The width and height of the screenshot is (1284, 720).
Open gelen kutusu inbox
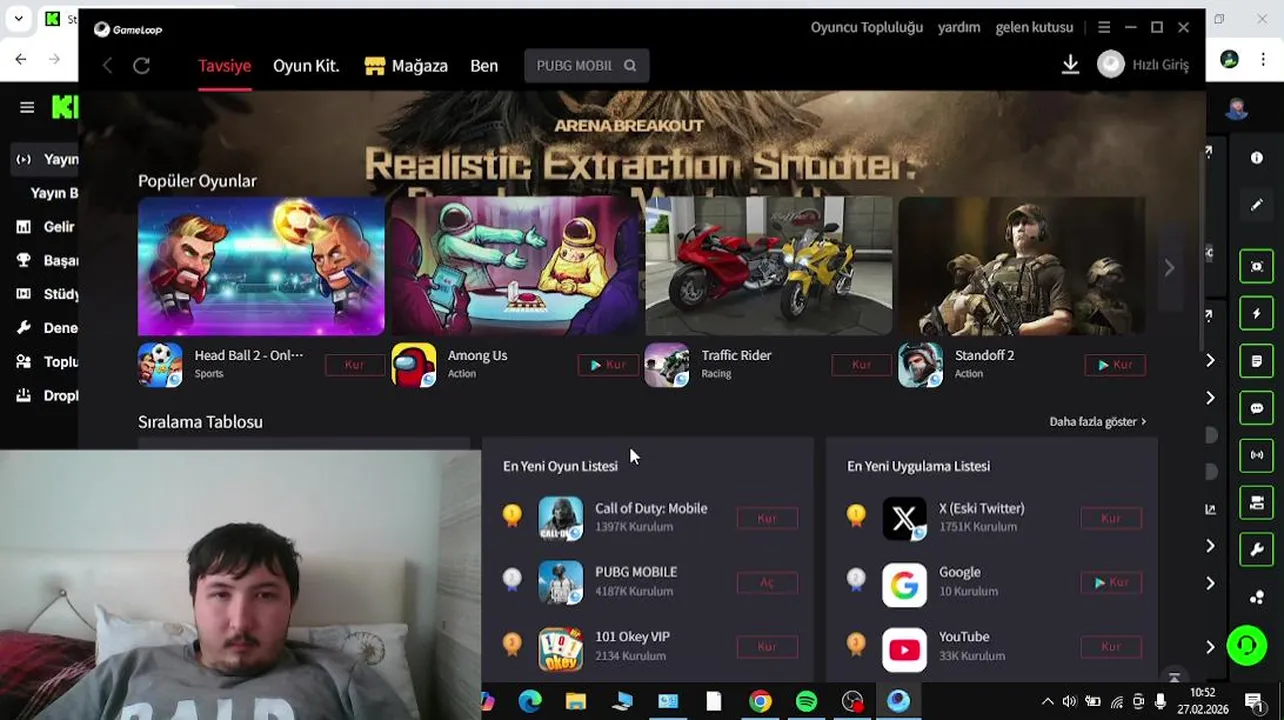(x=1034, y=28)
